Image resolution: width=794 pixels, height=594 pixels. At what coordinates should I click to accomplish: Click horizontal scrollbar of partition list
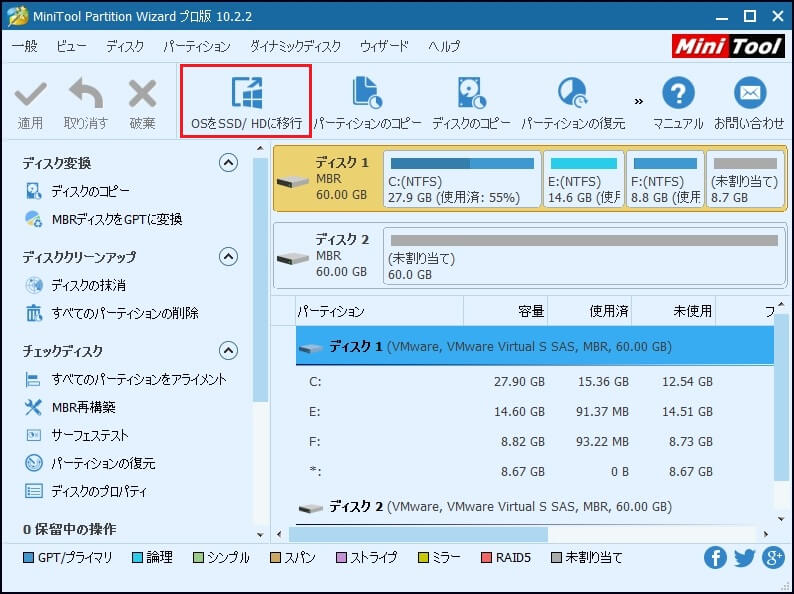pyautogui.click(x=418, y=534)
